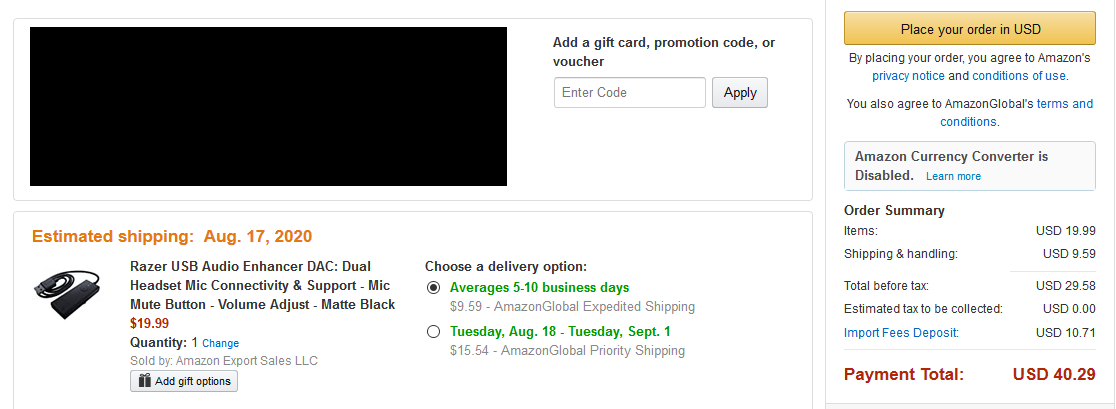Click the $19.99 item price
The image size is (1116, 409).
click(149, 324)
